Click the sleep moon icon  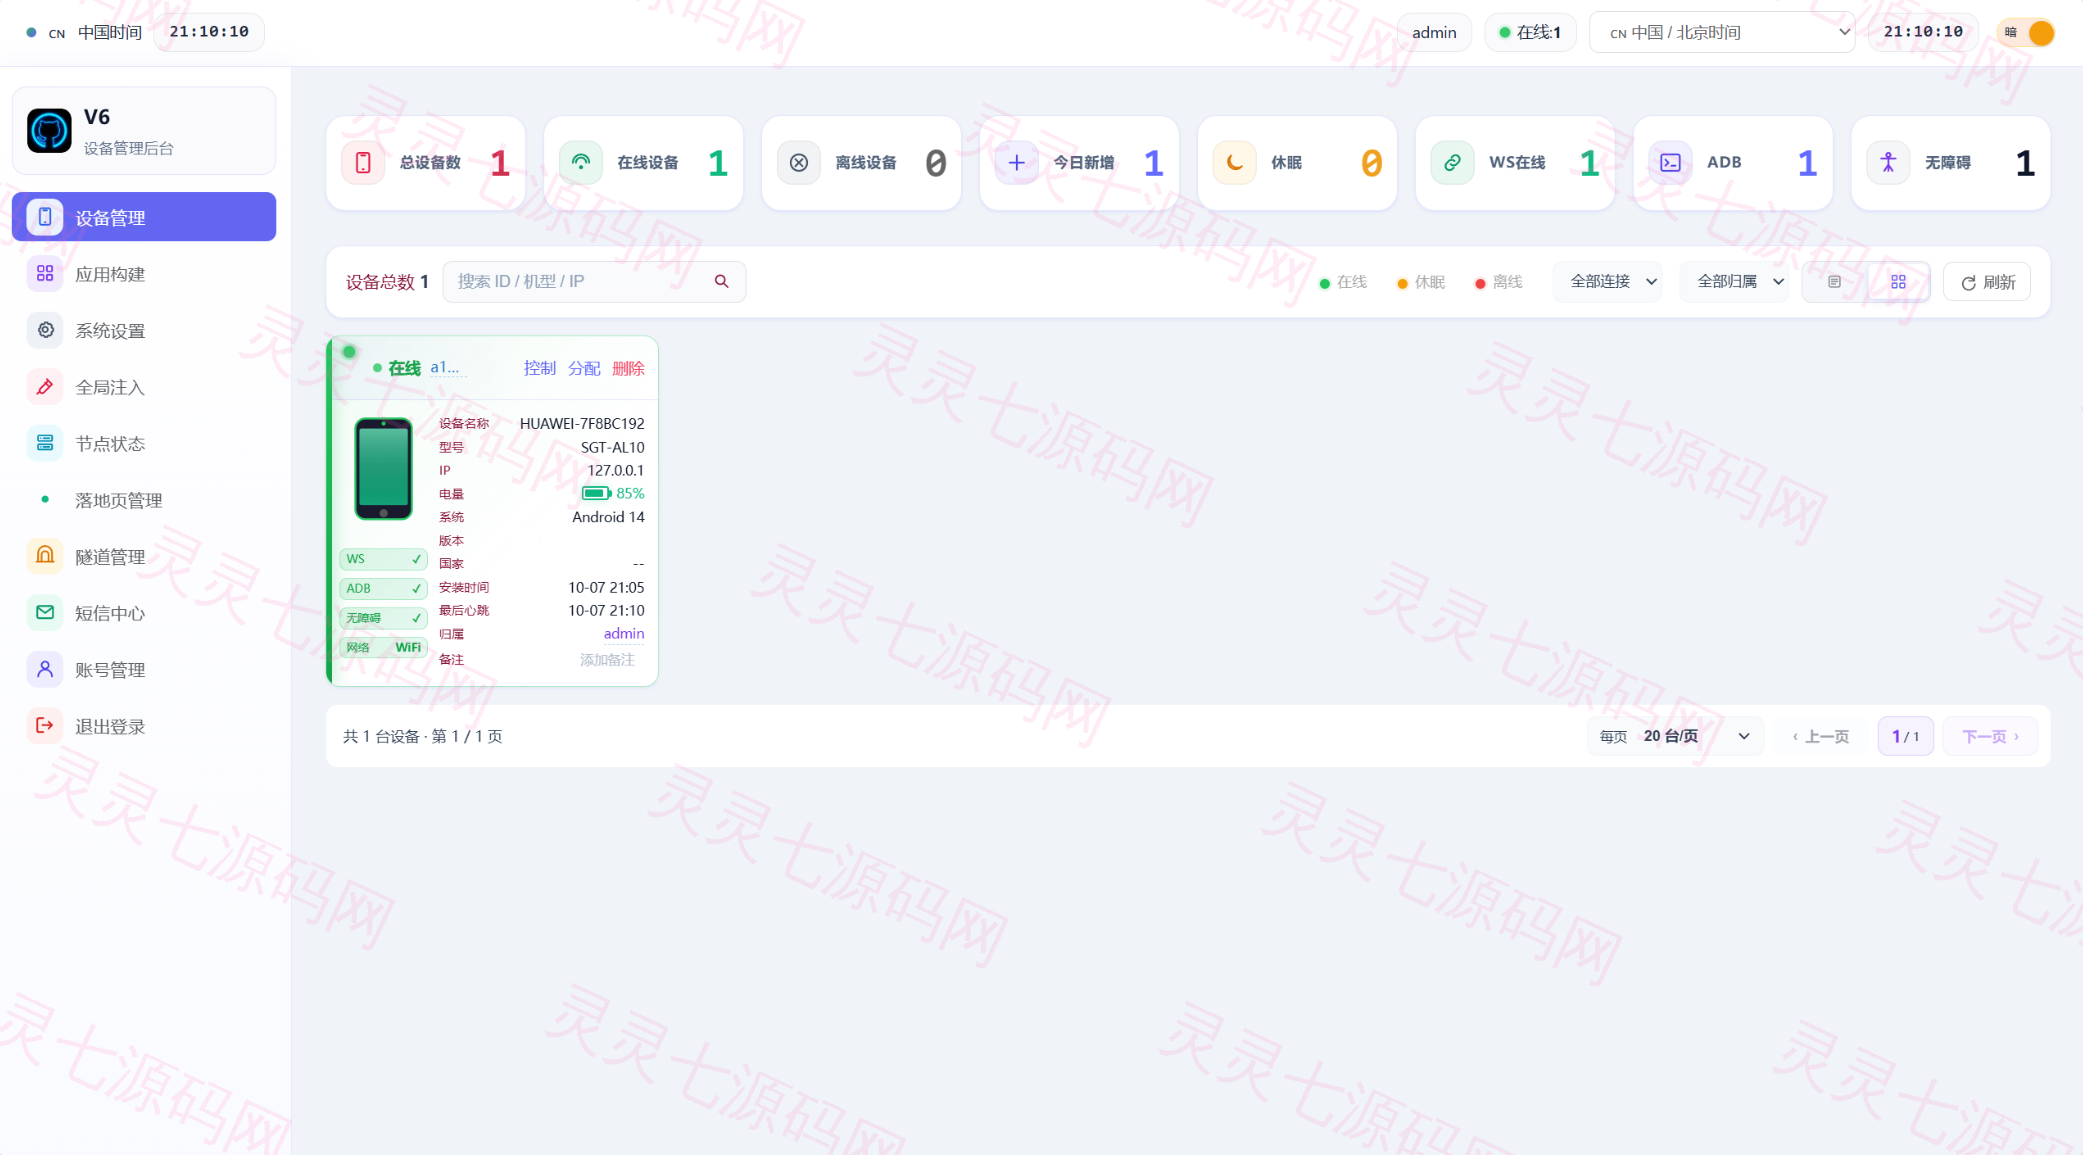pos(1235,163)
